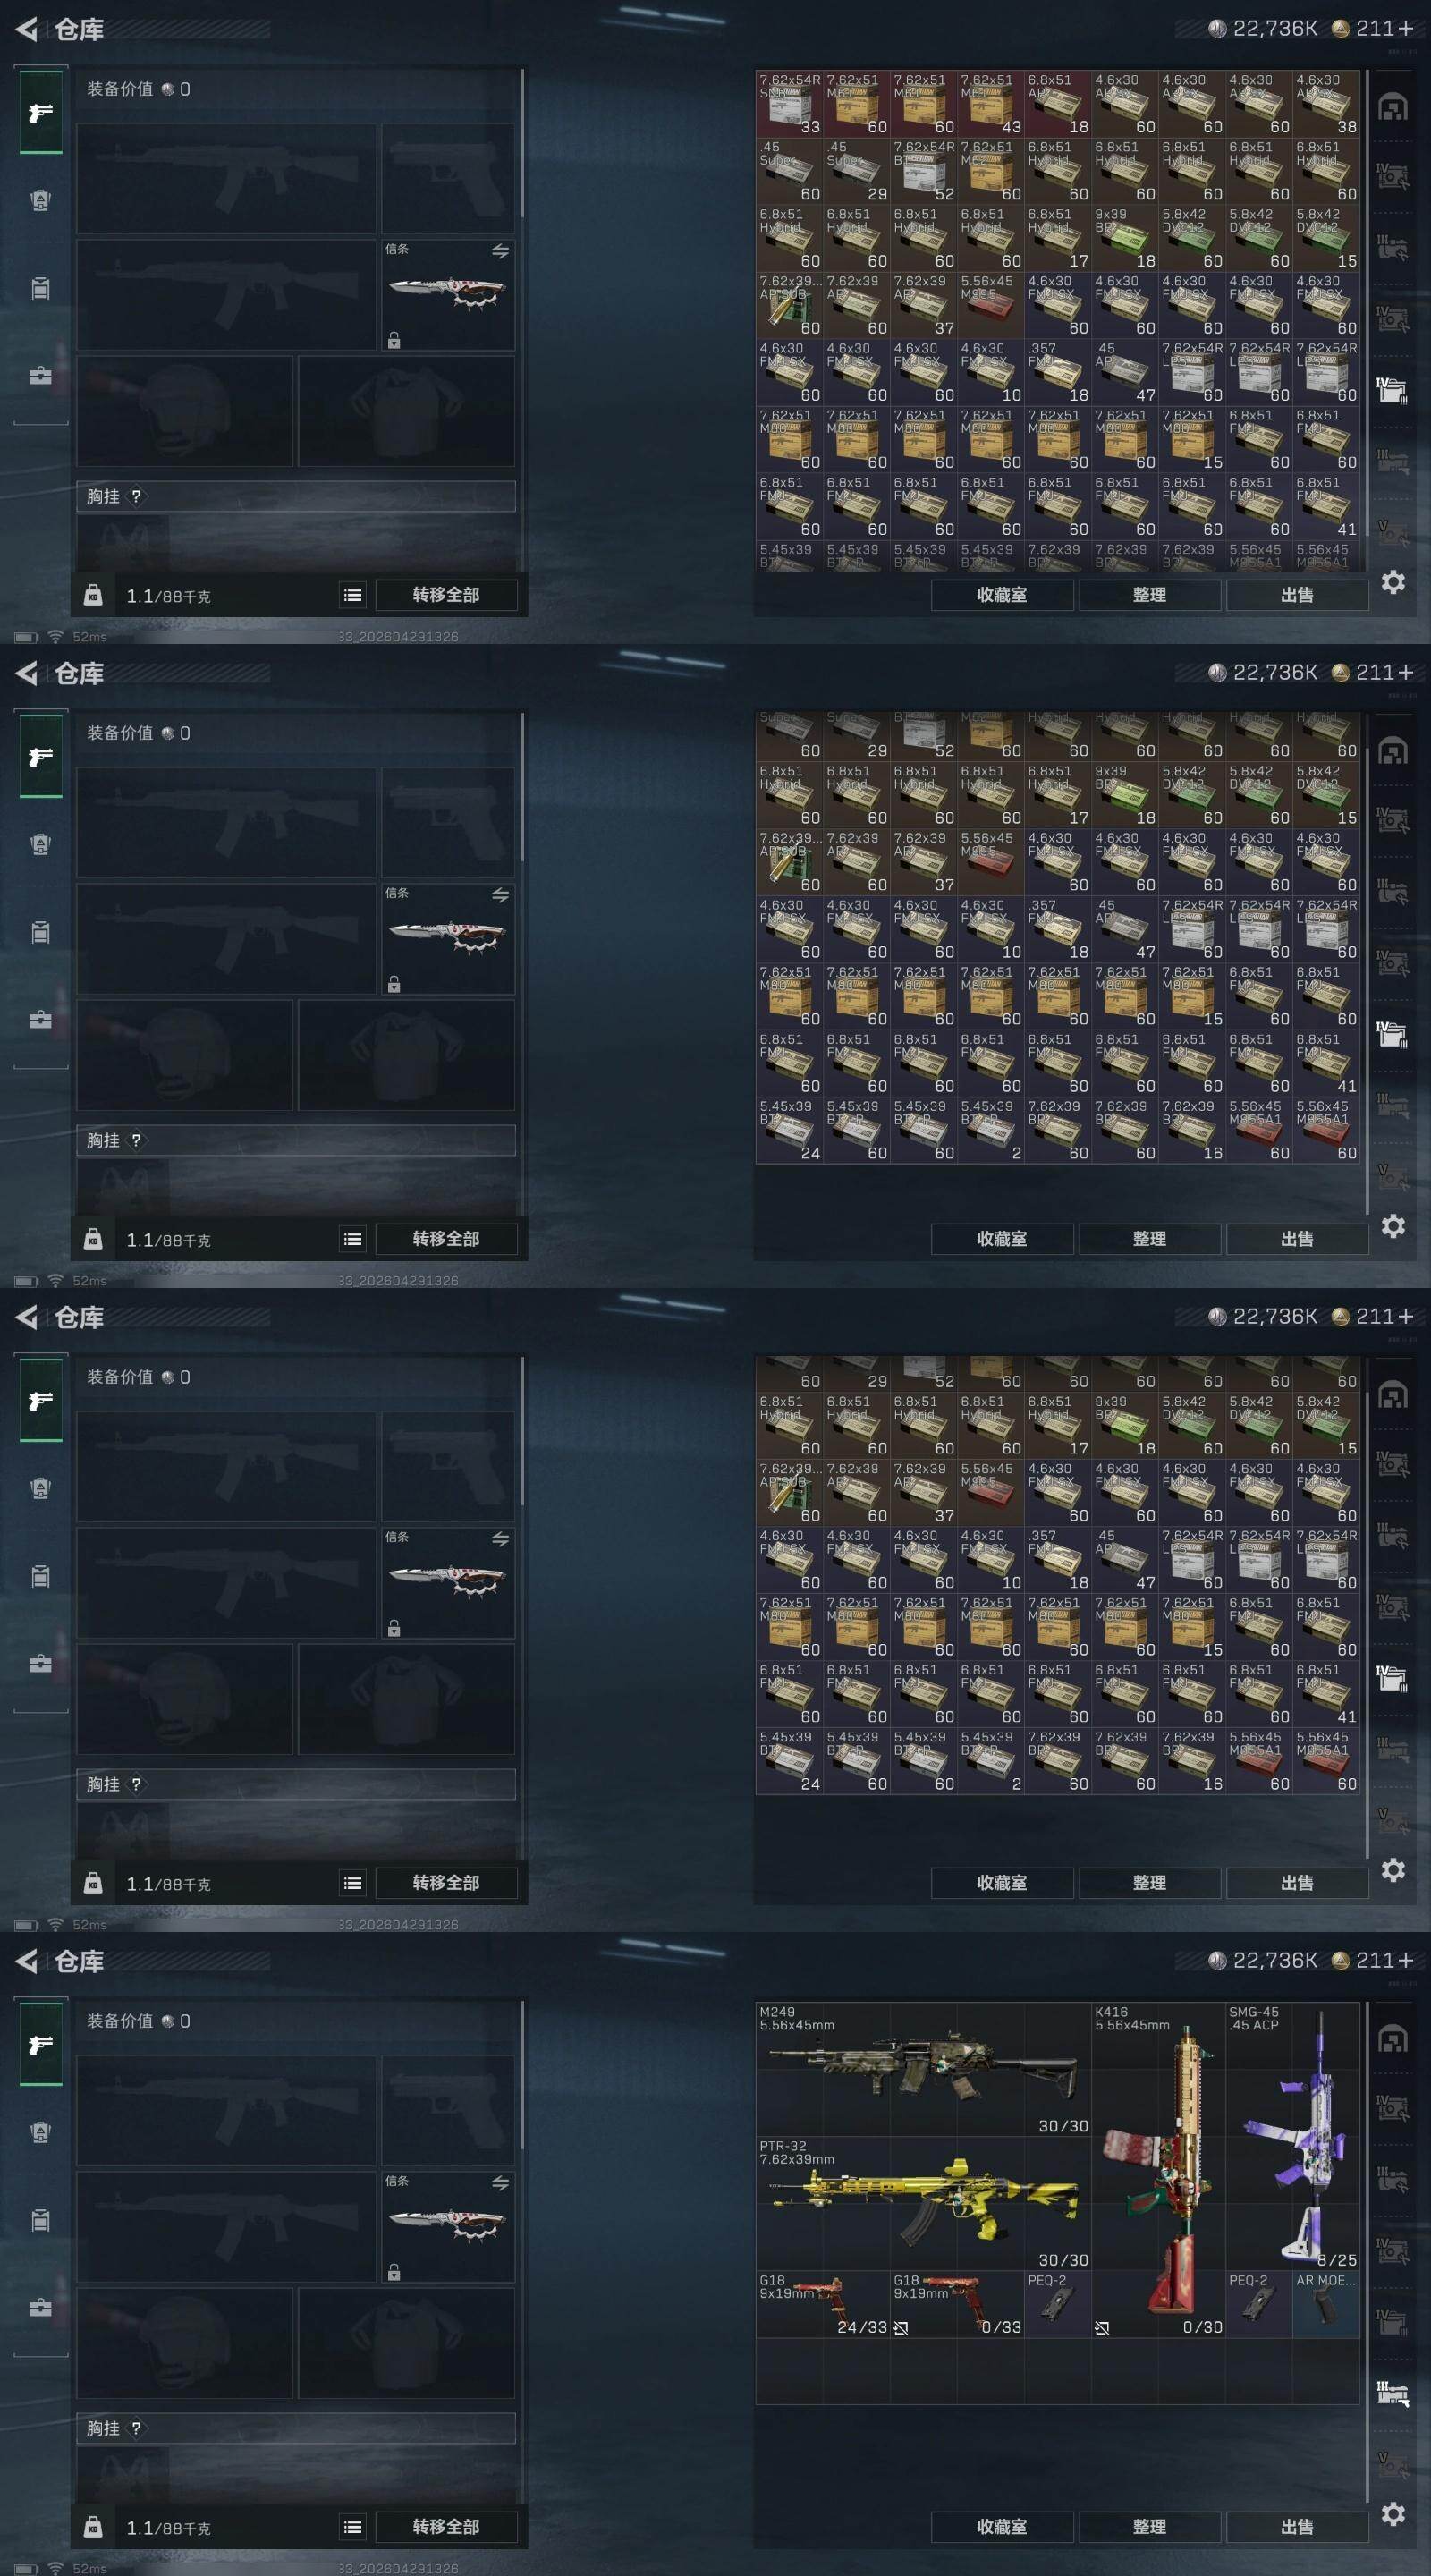This screenshot has width=1431, height=2576.
Task: Select the AR MOE grip attachment
Action: [1326, 2304]
